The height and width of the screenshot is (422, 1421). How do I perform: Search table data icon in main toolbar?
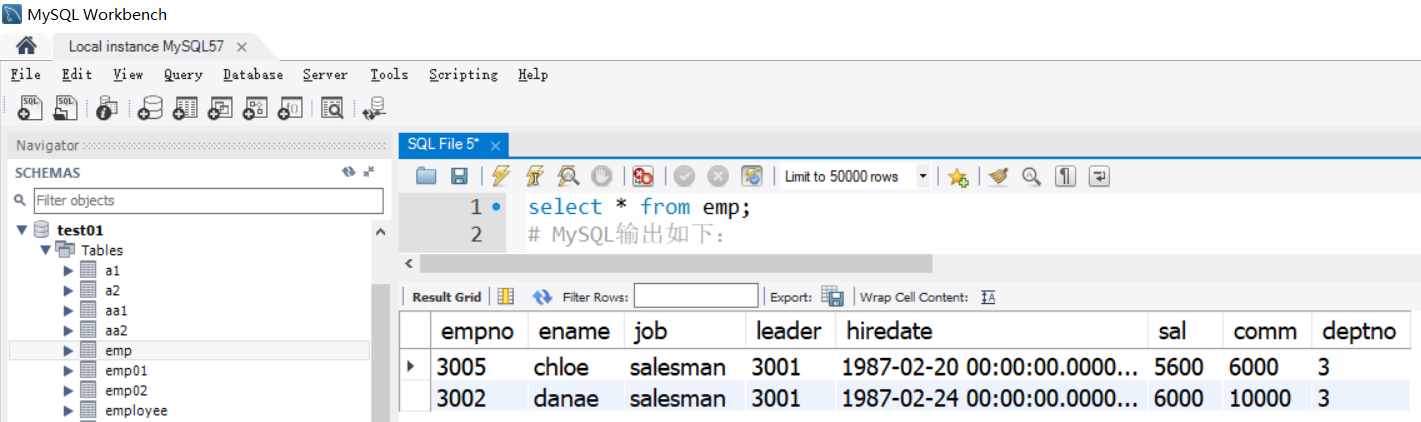point(332,108)
